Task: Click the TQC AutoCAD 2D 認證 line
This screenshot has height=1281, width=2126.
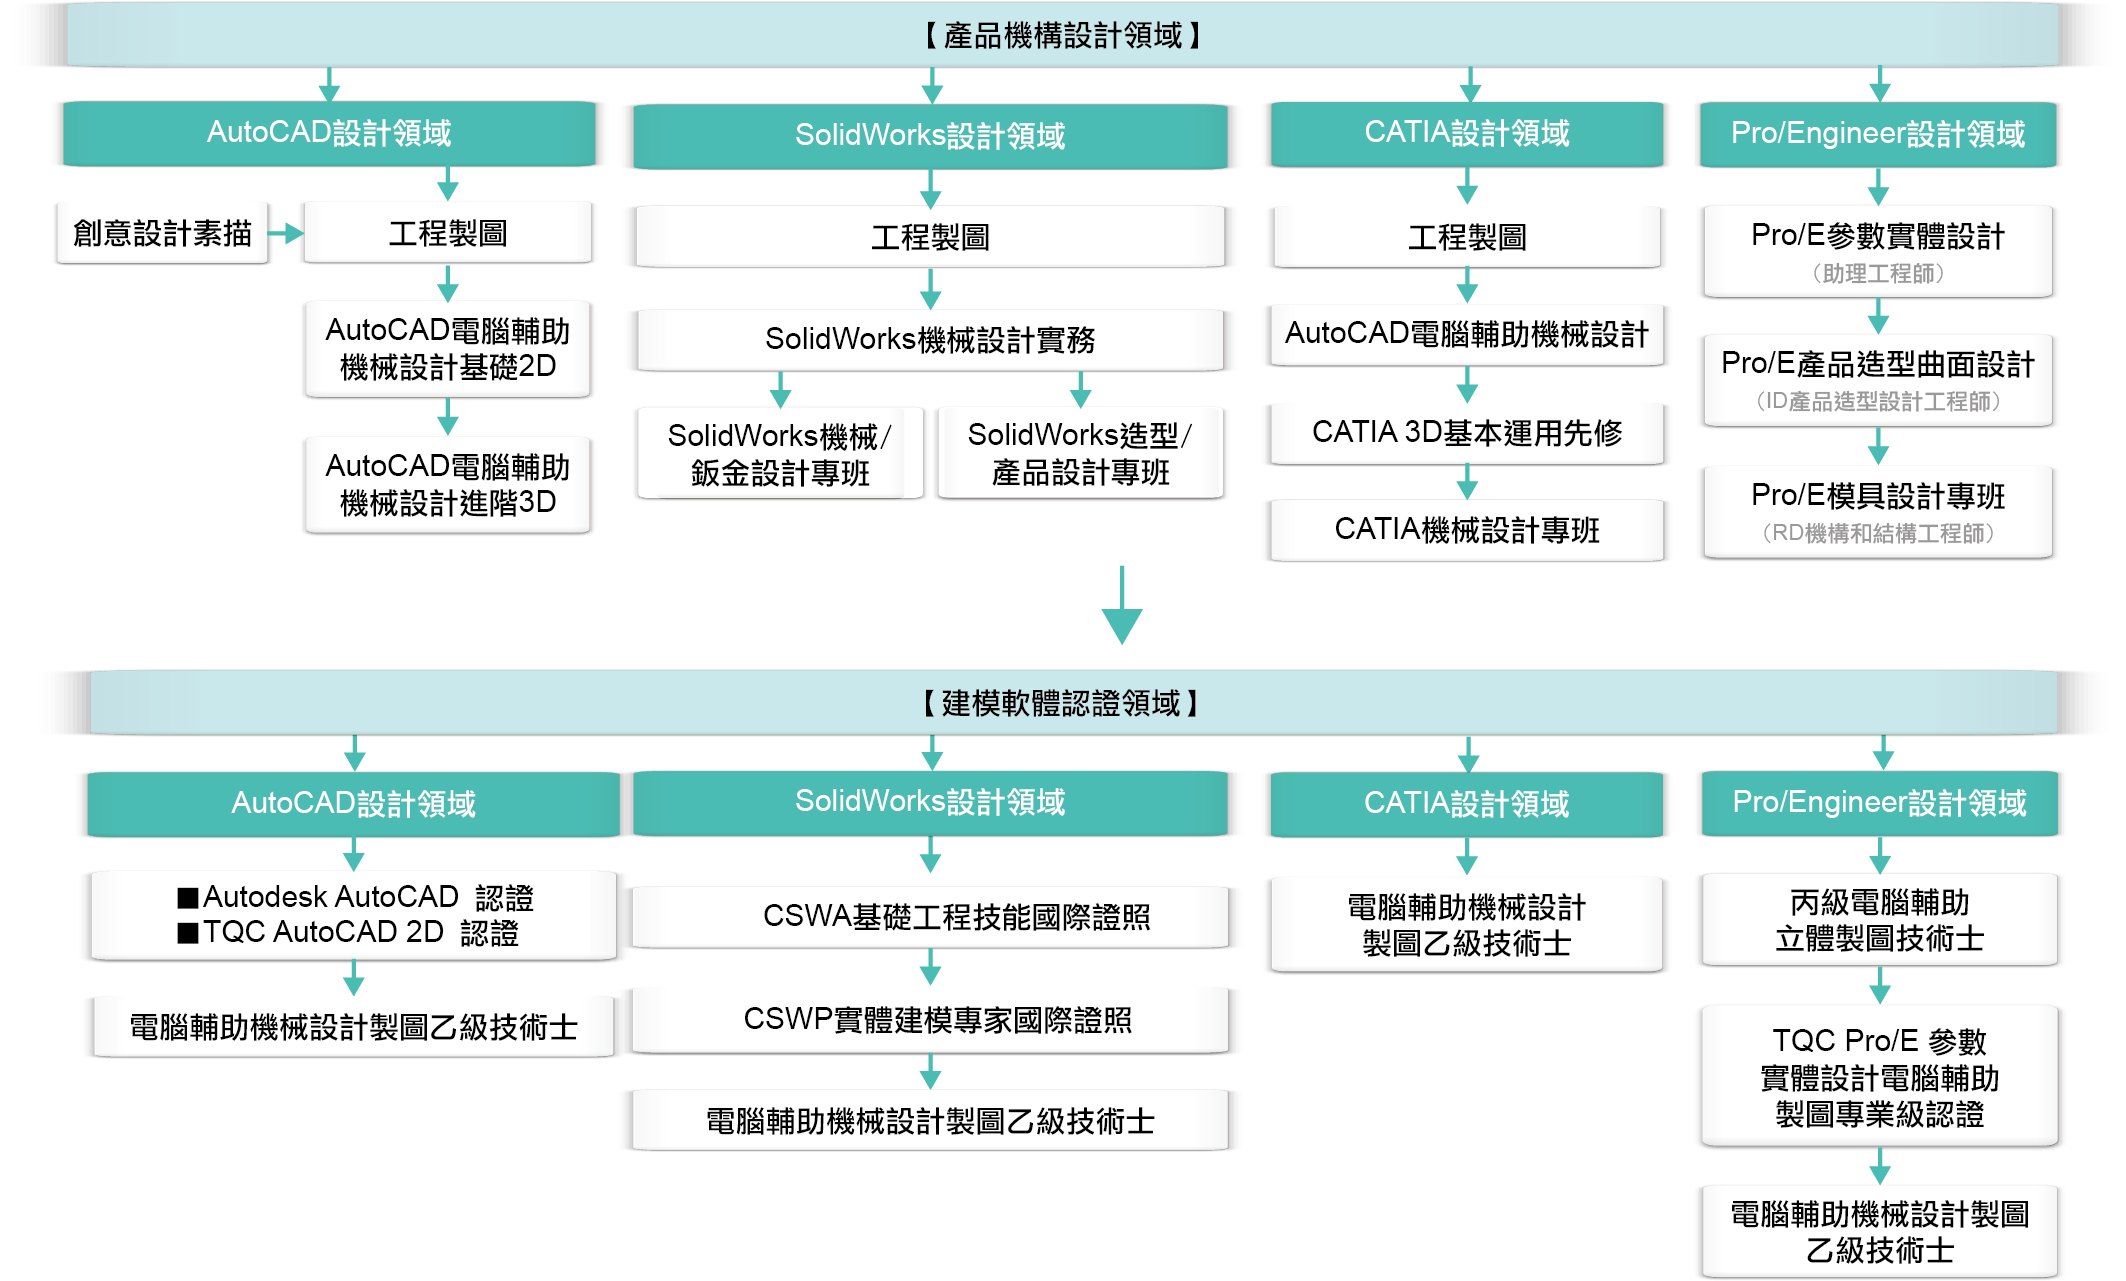Action: [348, 932]
